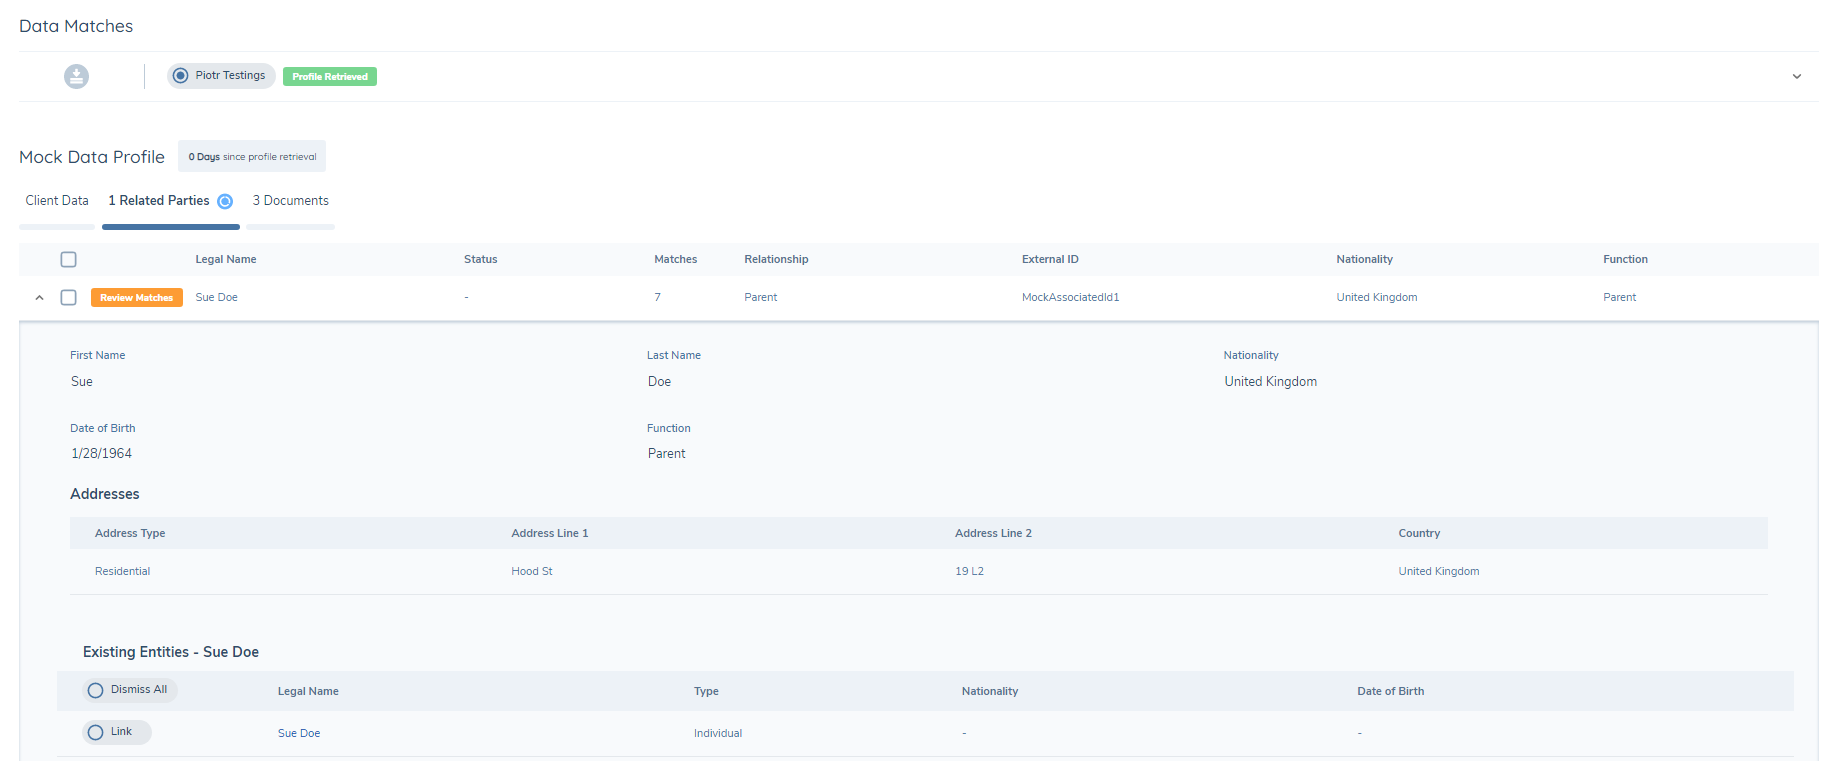Open the Sue Doe existing entity link
The height and width of the screenshot is (761, 1833).
pos(299,733)
